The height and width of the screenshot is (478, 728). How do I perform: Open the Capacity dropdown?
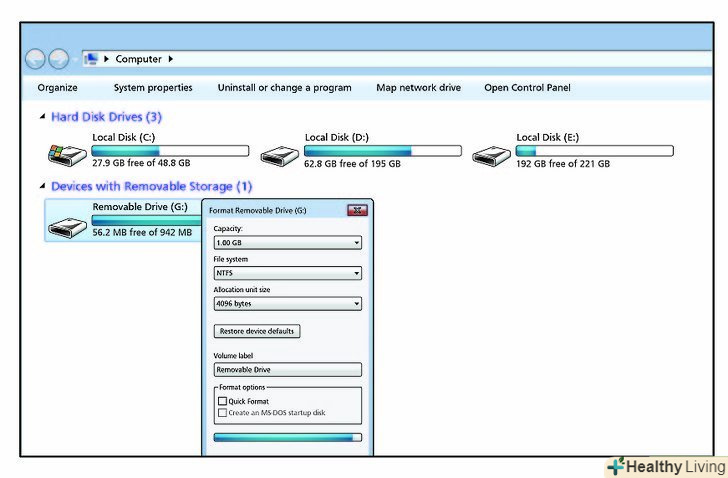pos(287,242)
